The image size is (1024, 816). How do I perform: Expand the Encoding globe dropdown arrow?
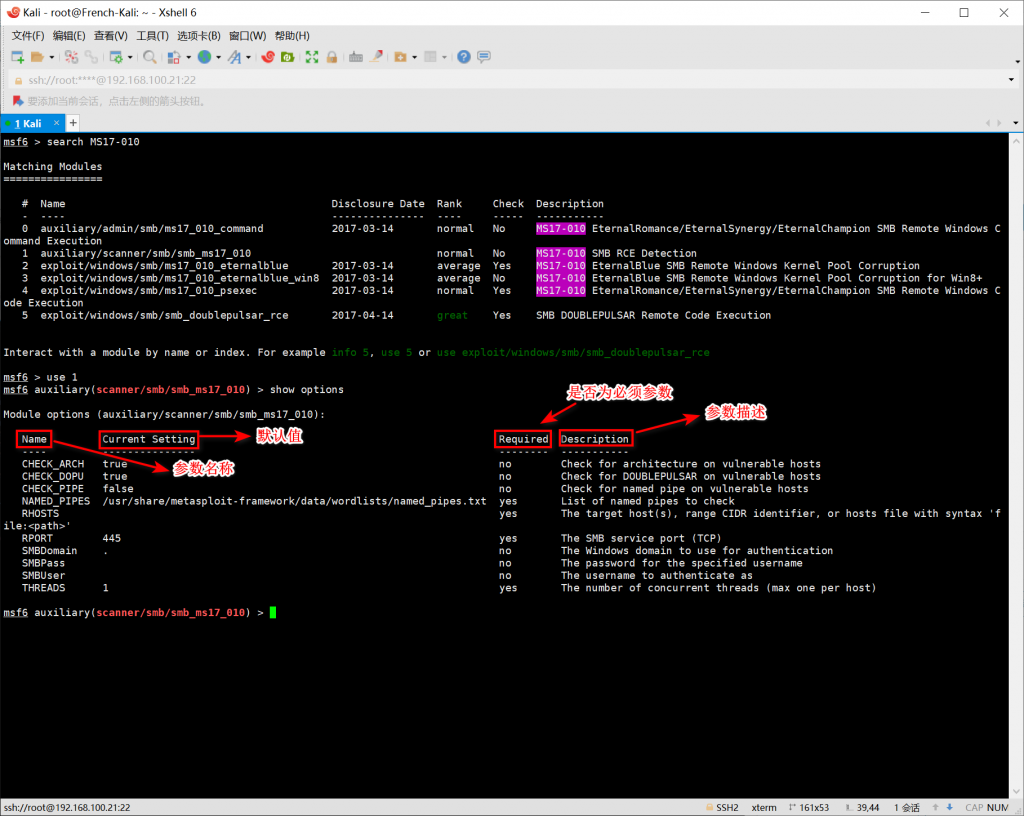(218, 57)
